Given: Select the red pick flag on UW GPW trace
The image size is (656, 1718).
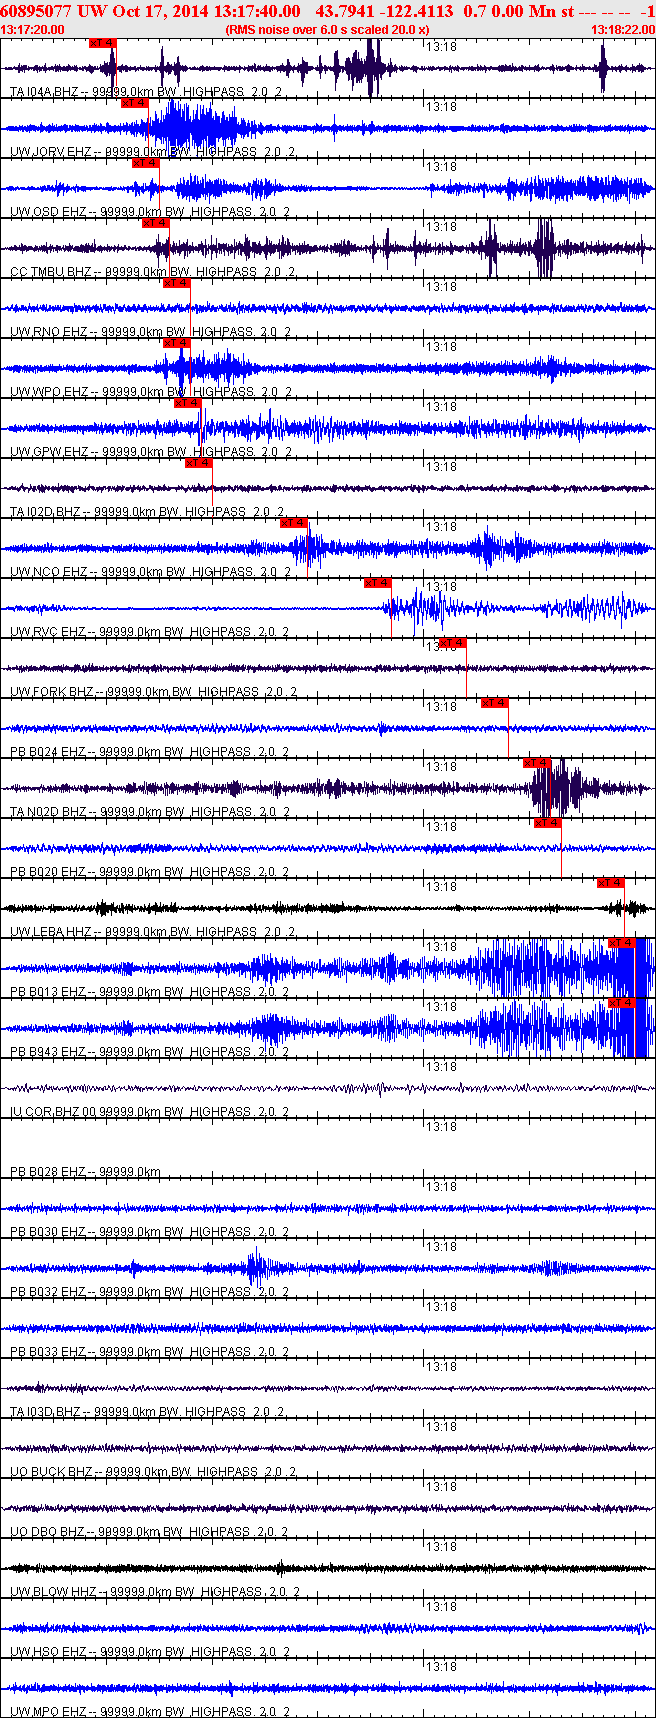Looking at the screenshot, I should (187, 403).
